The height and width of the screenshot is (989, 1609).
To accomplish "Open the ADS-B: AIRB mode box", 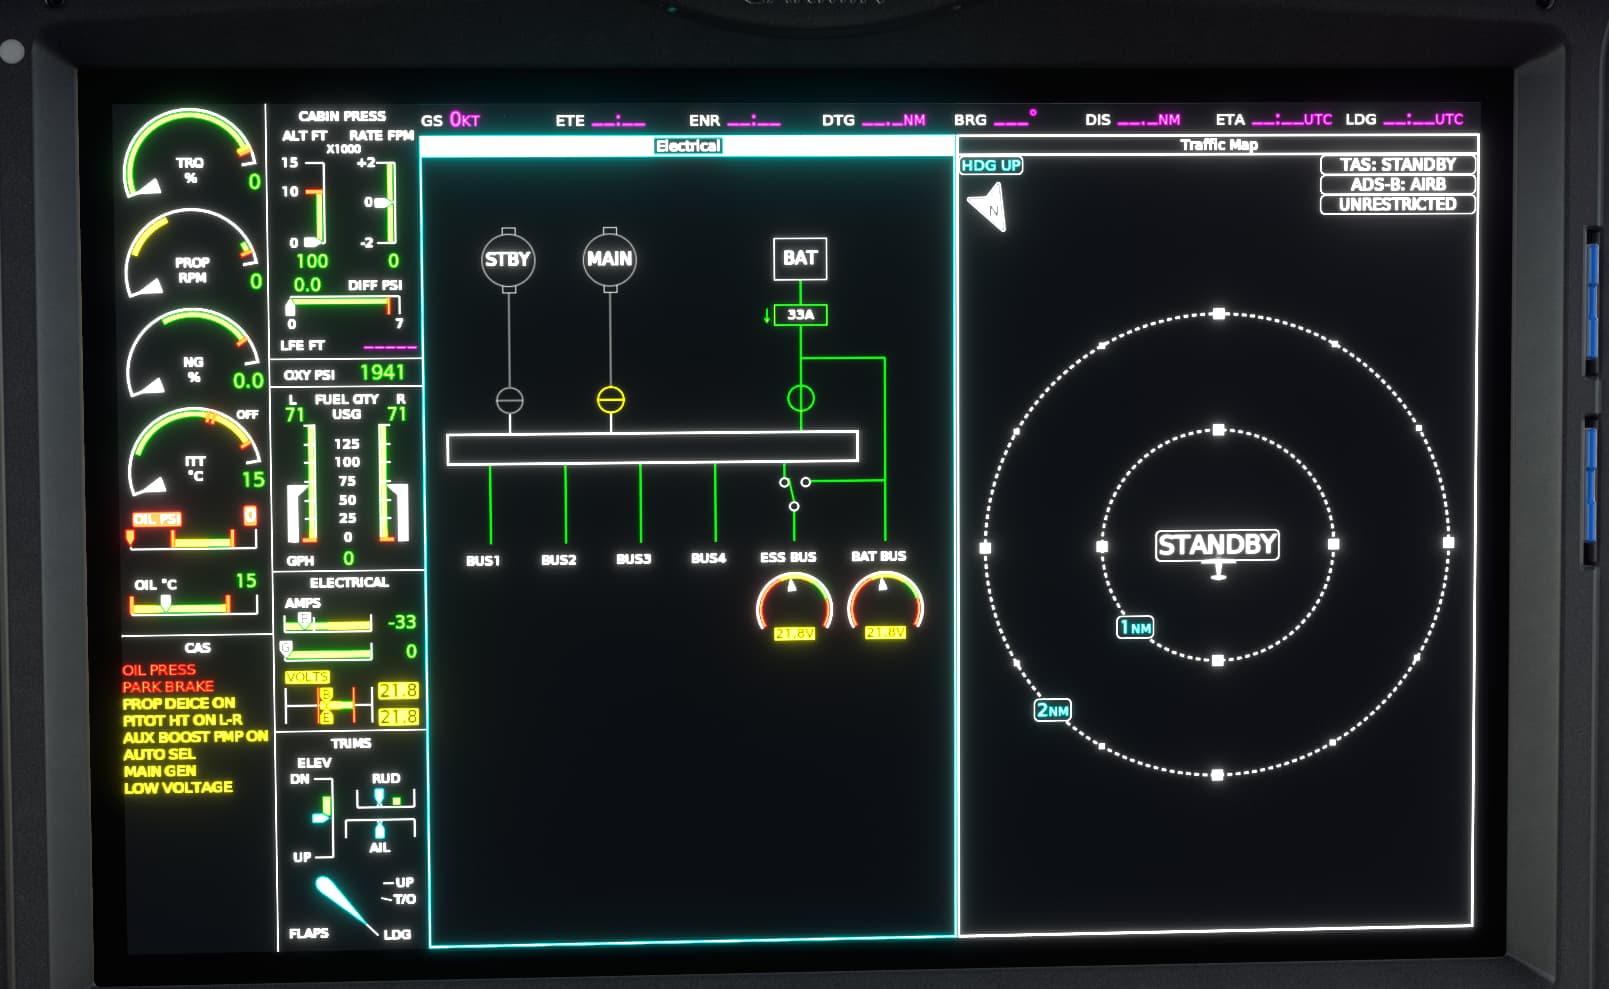I will pyautogui.click(x=1397, y=184).
